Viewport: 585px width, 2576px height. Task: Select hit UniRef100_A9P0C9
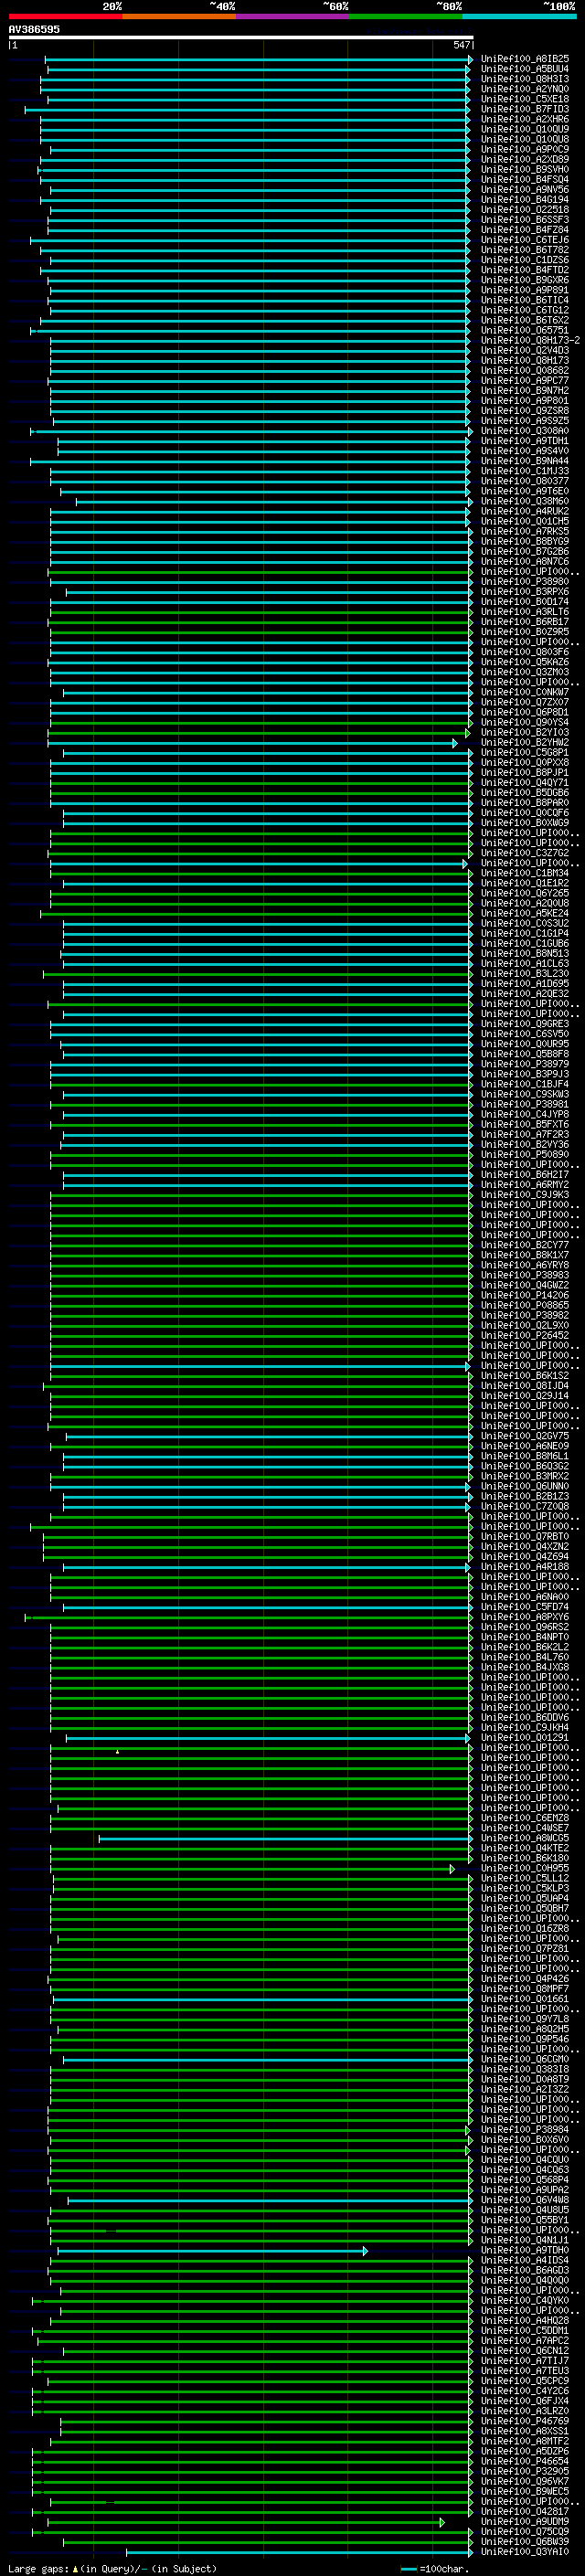[x=524, y=149]
